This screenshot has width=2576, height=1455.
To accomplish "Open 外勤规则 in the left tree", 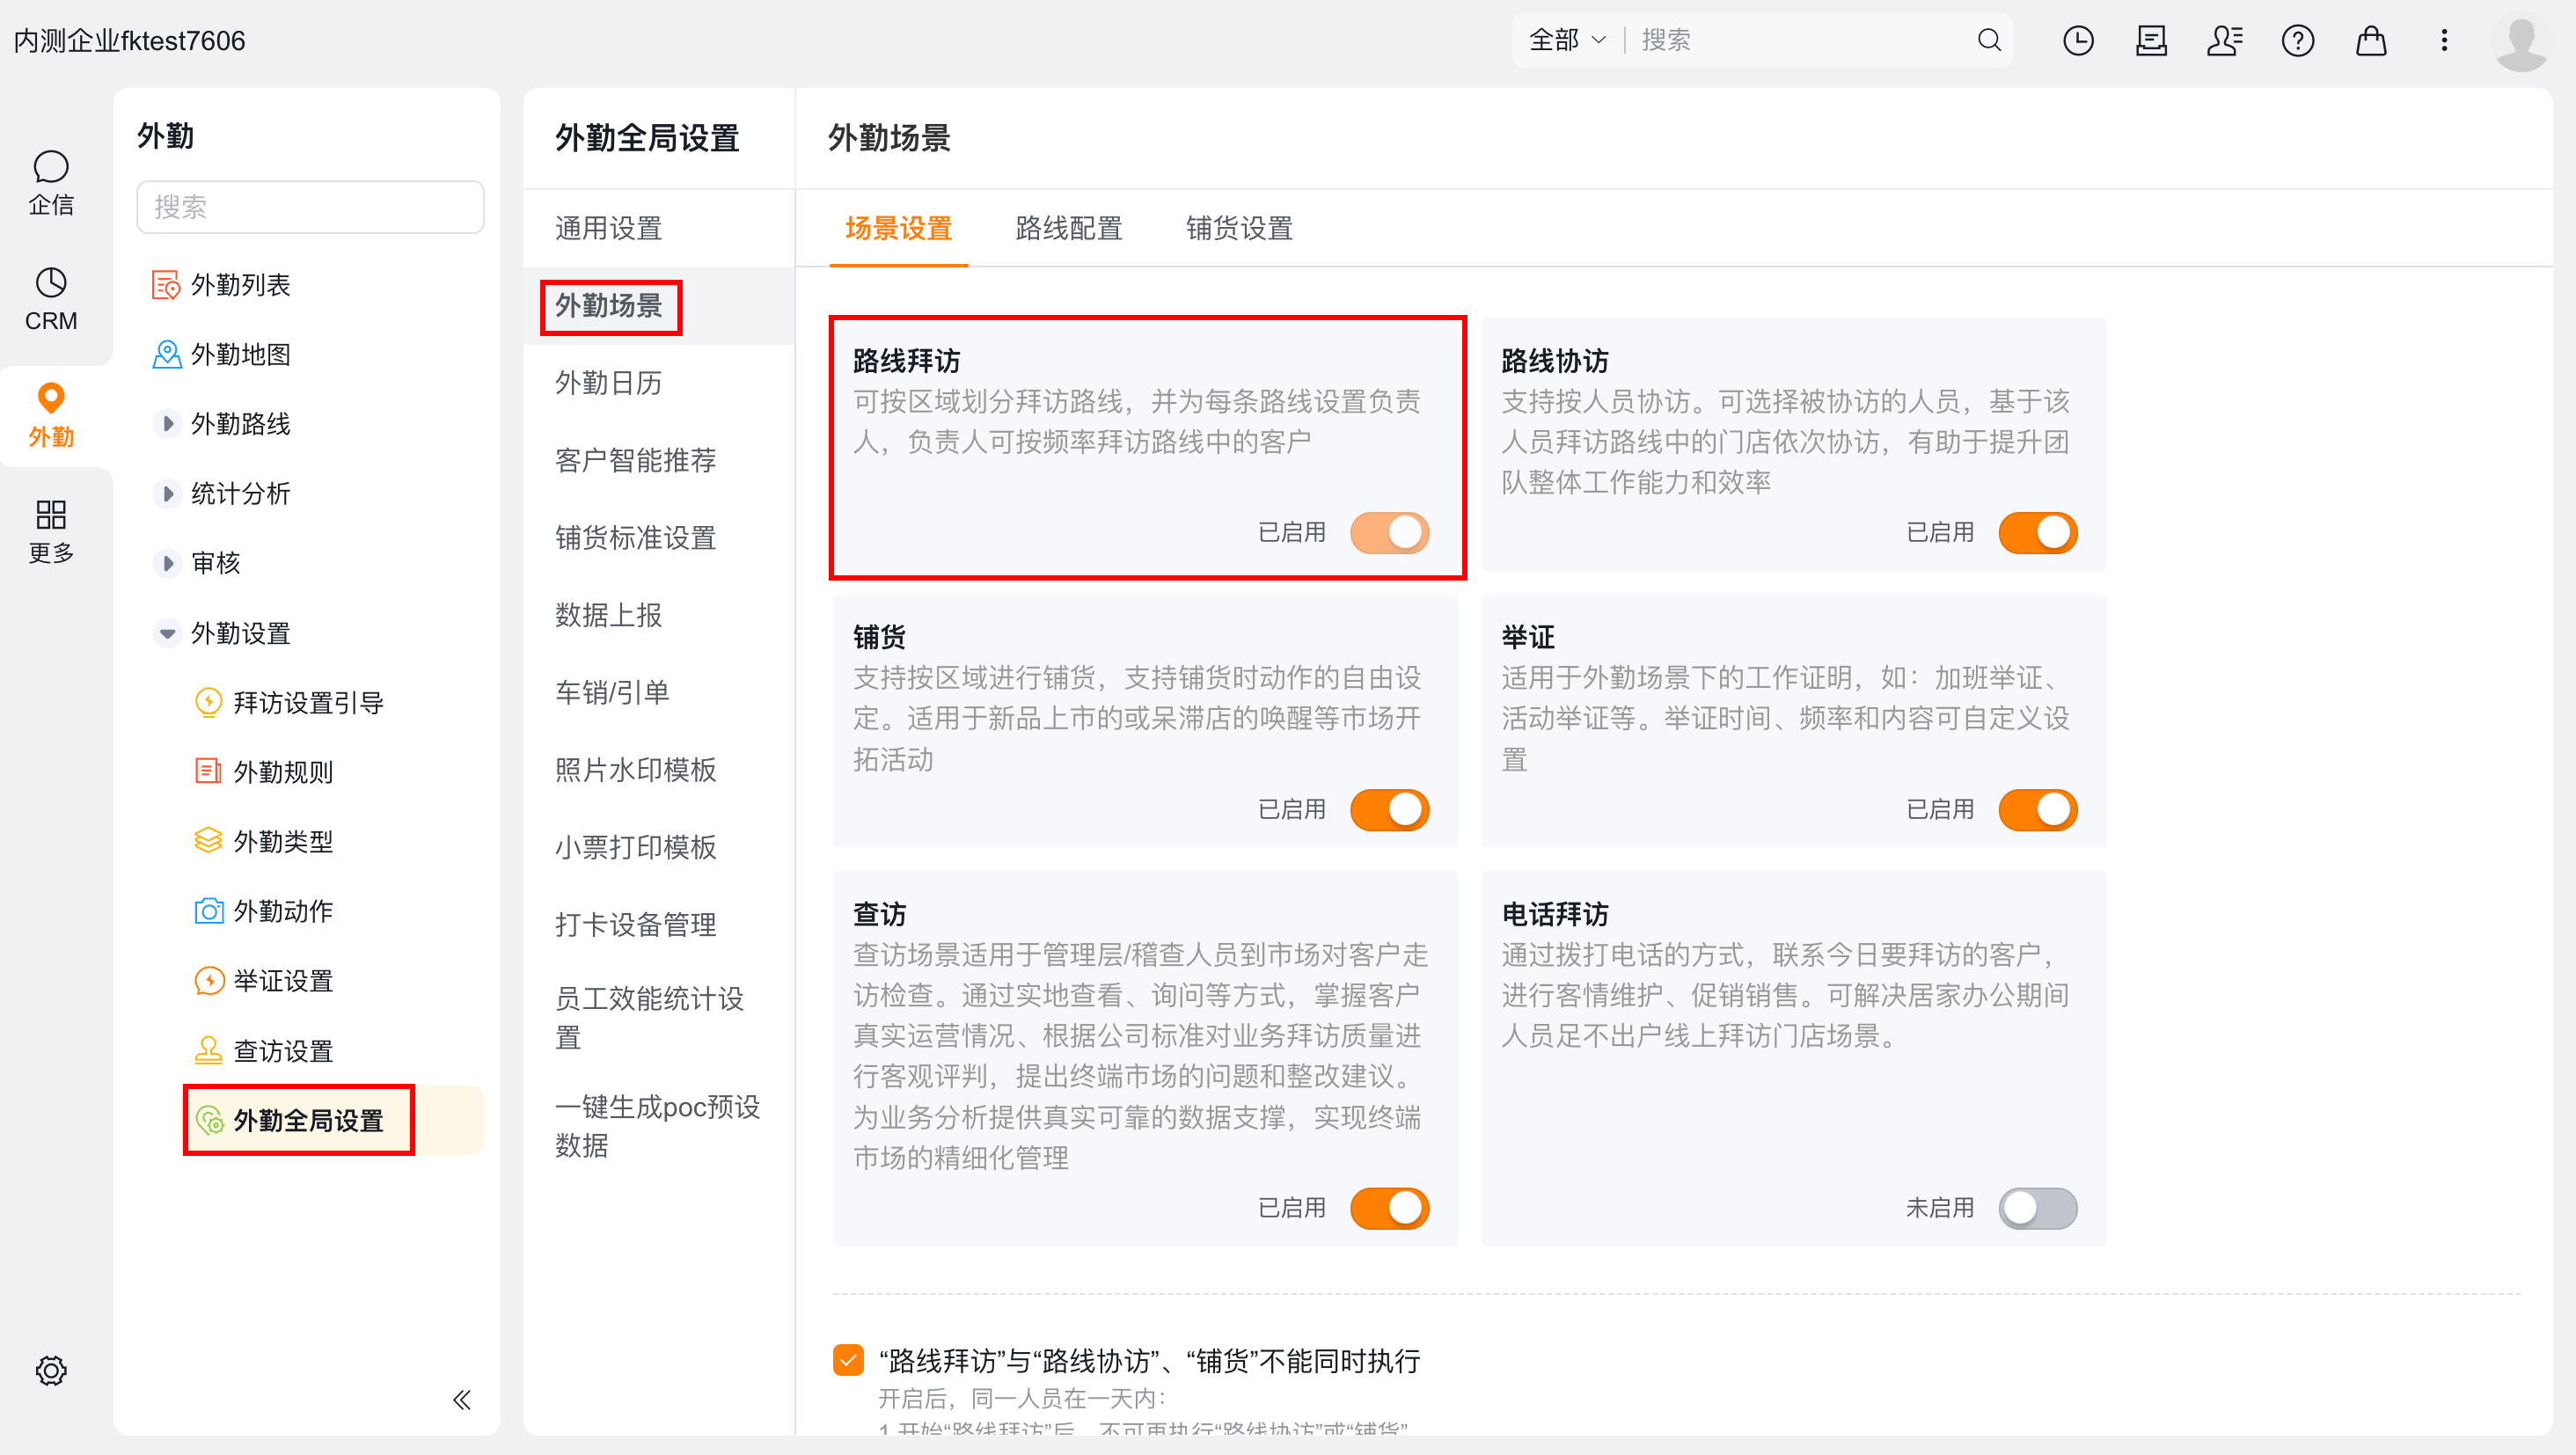I will point(283,772).
